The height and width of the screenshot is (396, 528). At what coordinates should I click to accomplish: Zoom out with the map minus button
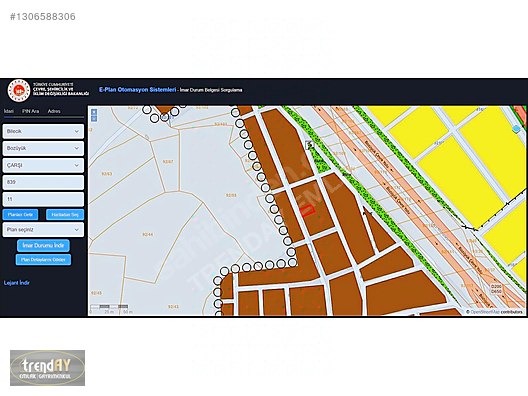point(94,118)
